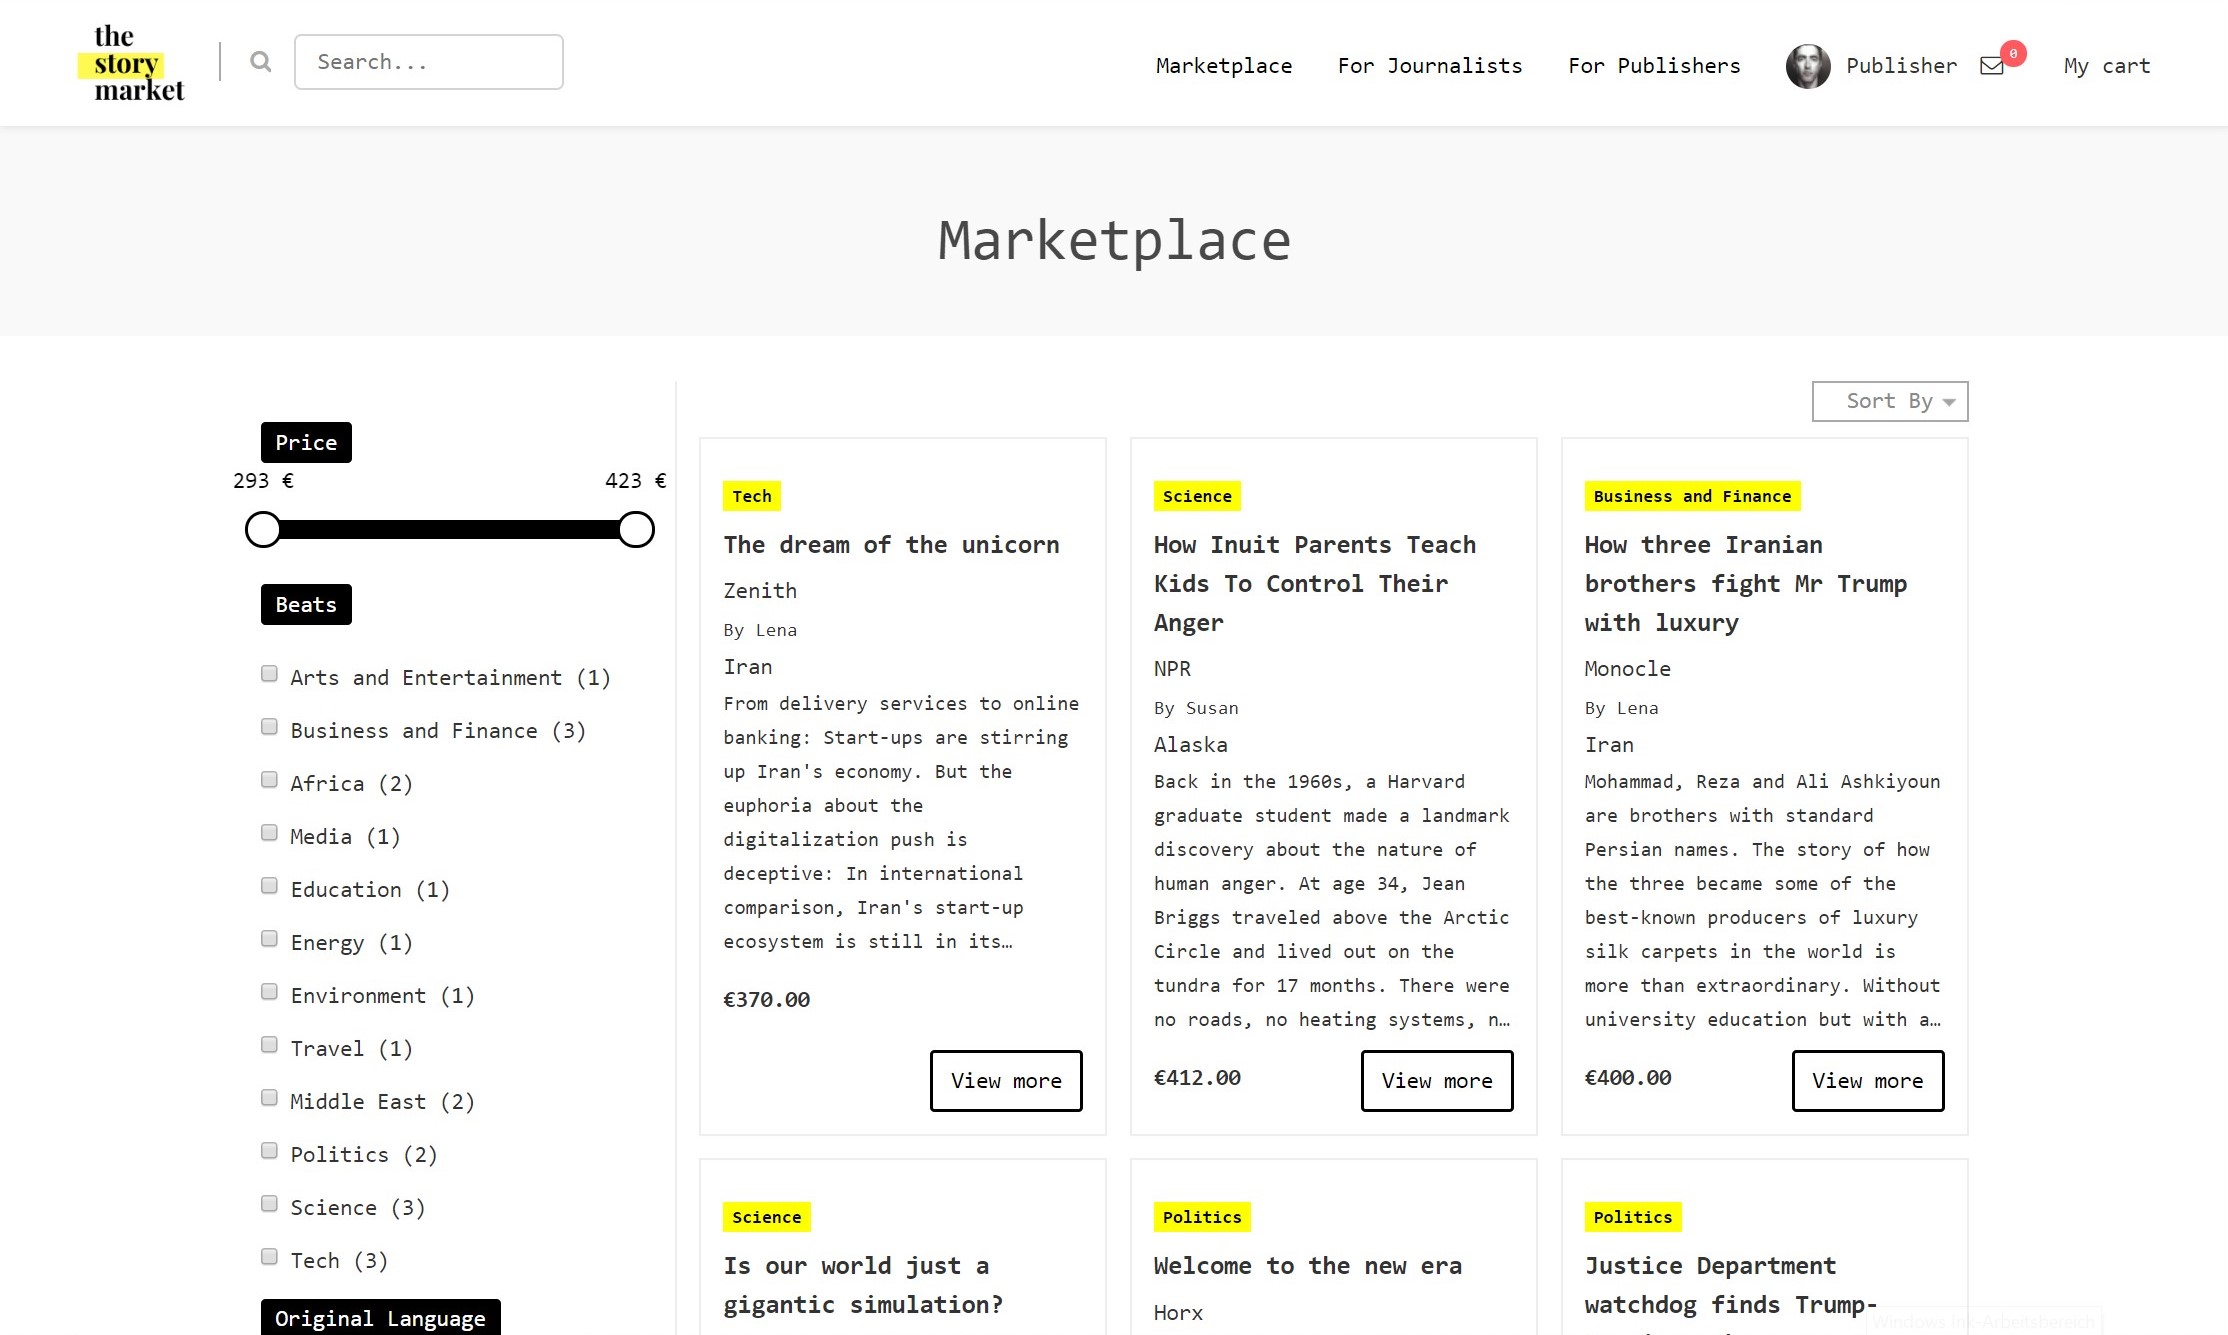
Task: Open the messages envelope icon
Action: coord(1991,66)
